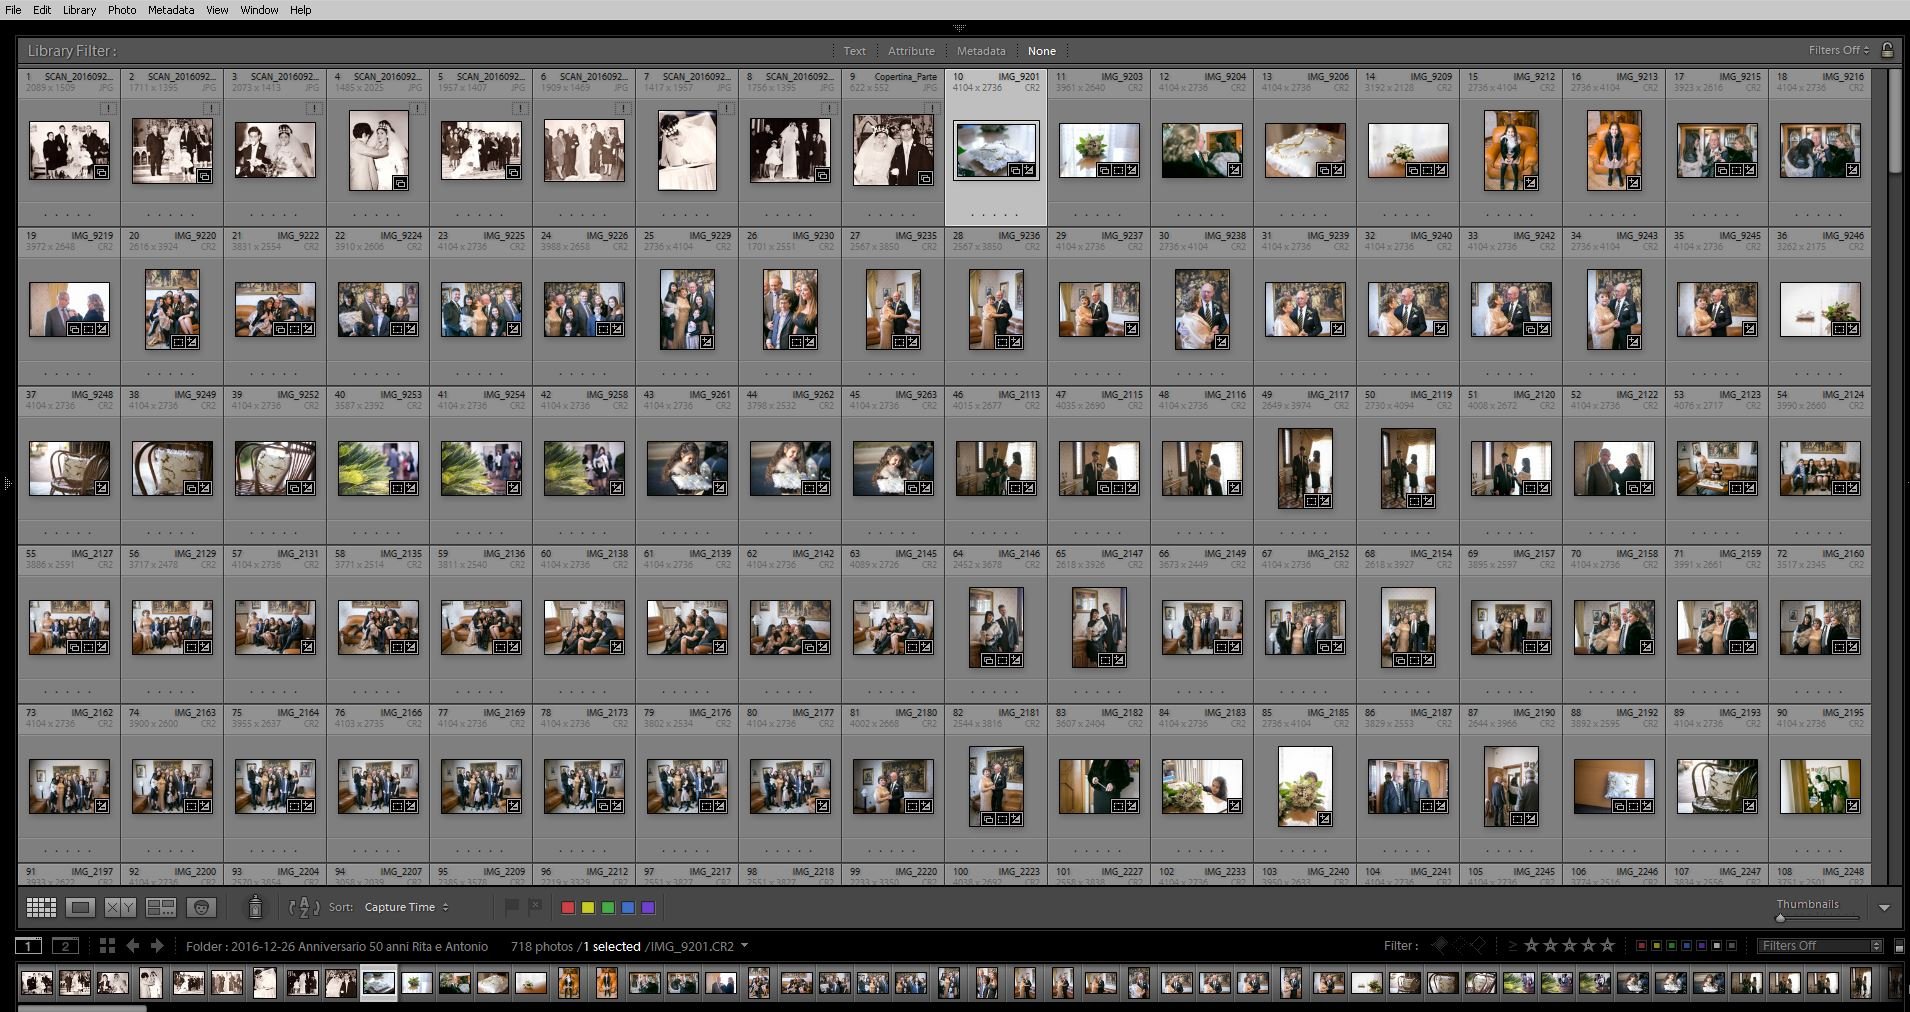Open the Sort Capture Time dropdown
1910x1012 pixels.
tap(406, 907)
